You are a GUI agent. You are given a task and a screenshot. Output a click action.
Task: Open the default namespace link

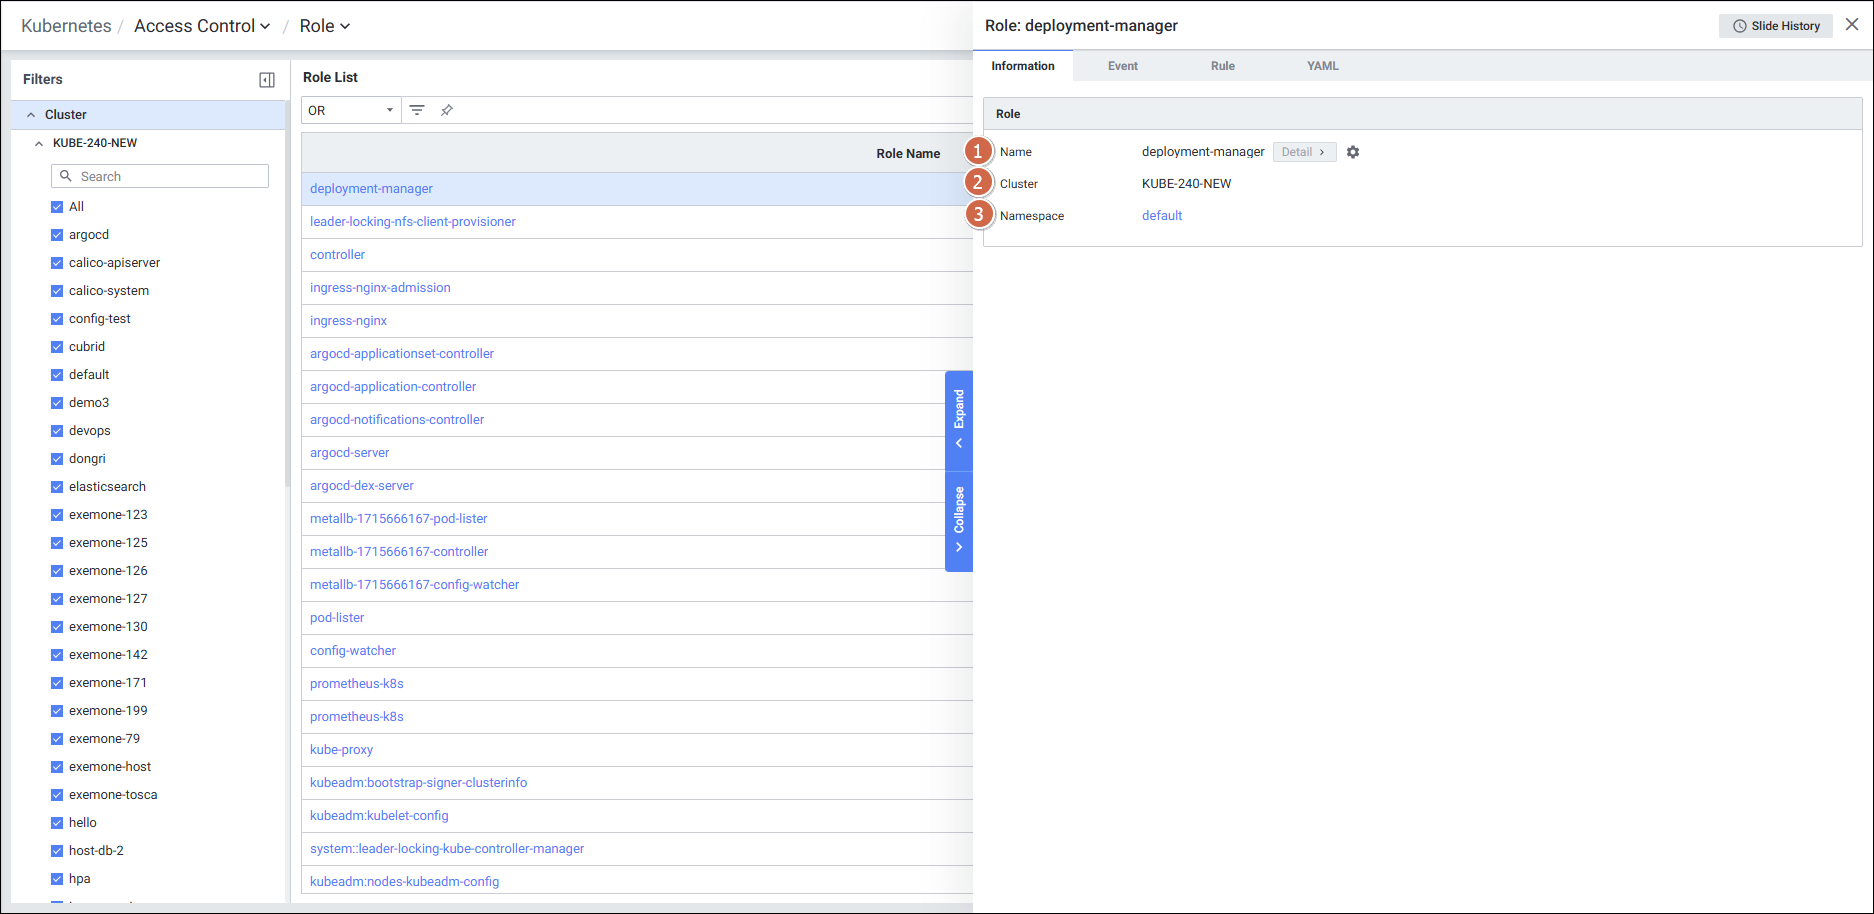pyautogui.click(x=1161, y=216)
